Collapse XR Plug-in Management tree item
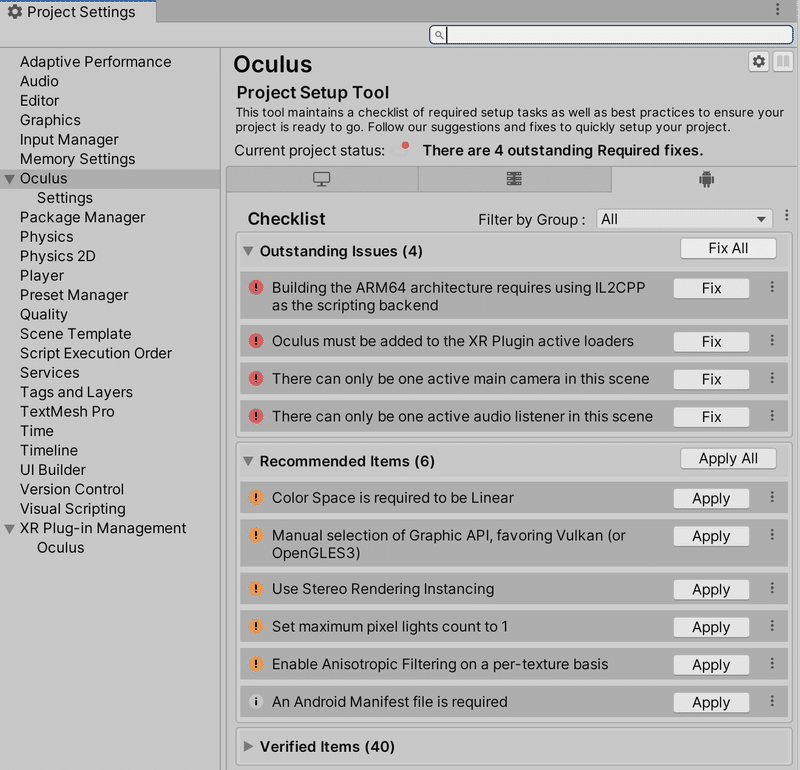 pyautogui.click(x=10, y=529)
